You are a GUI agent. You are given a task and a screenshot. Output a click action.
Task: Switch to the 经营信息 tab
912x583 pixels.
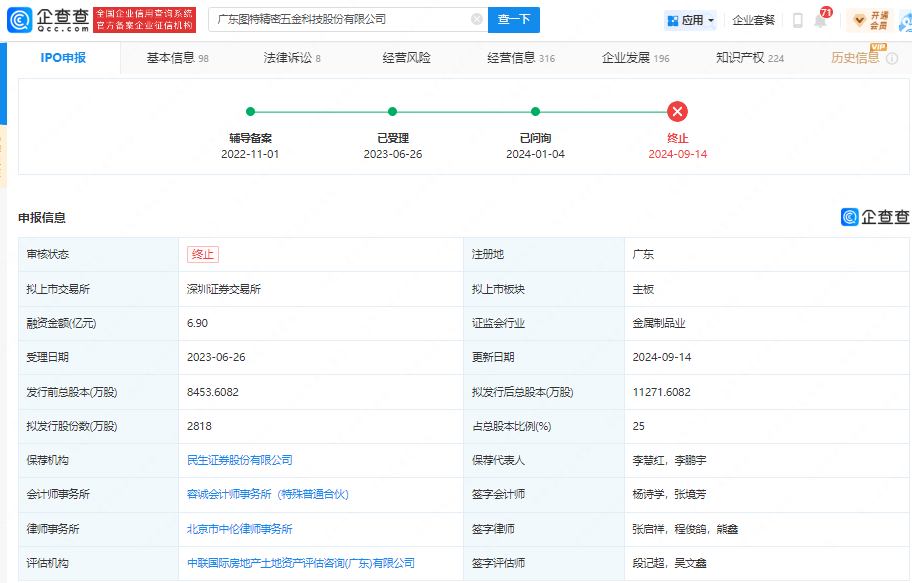[x=521, y=58]
